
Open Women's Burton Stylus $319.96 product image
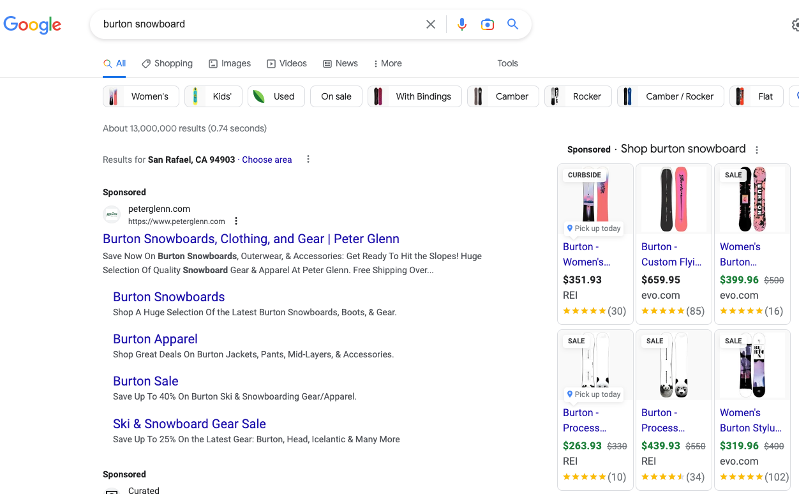pos(753,365)
